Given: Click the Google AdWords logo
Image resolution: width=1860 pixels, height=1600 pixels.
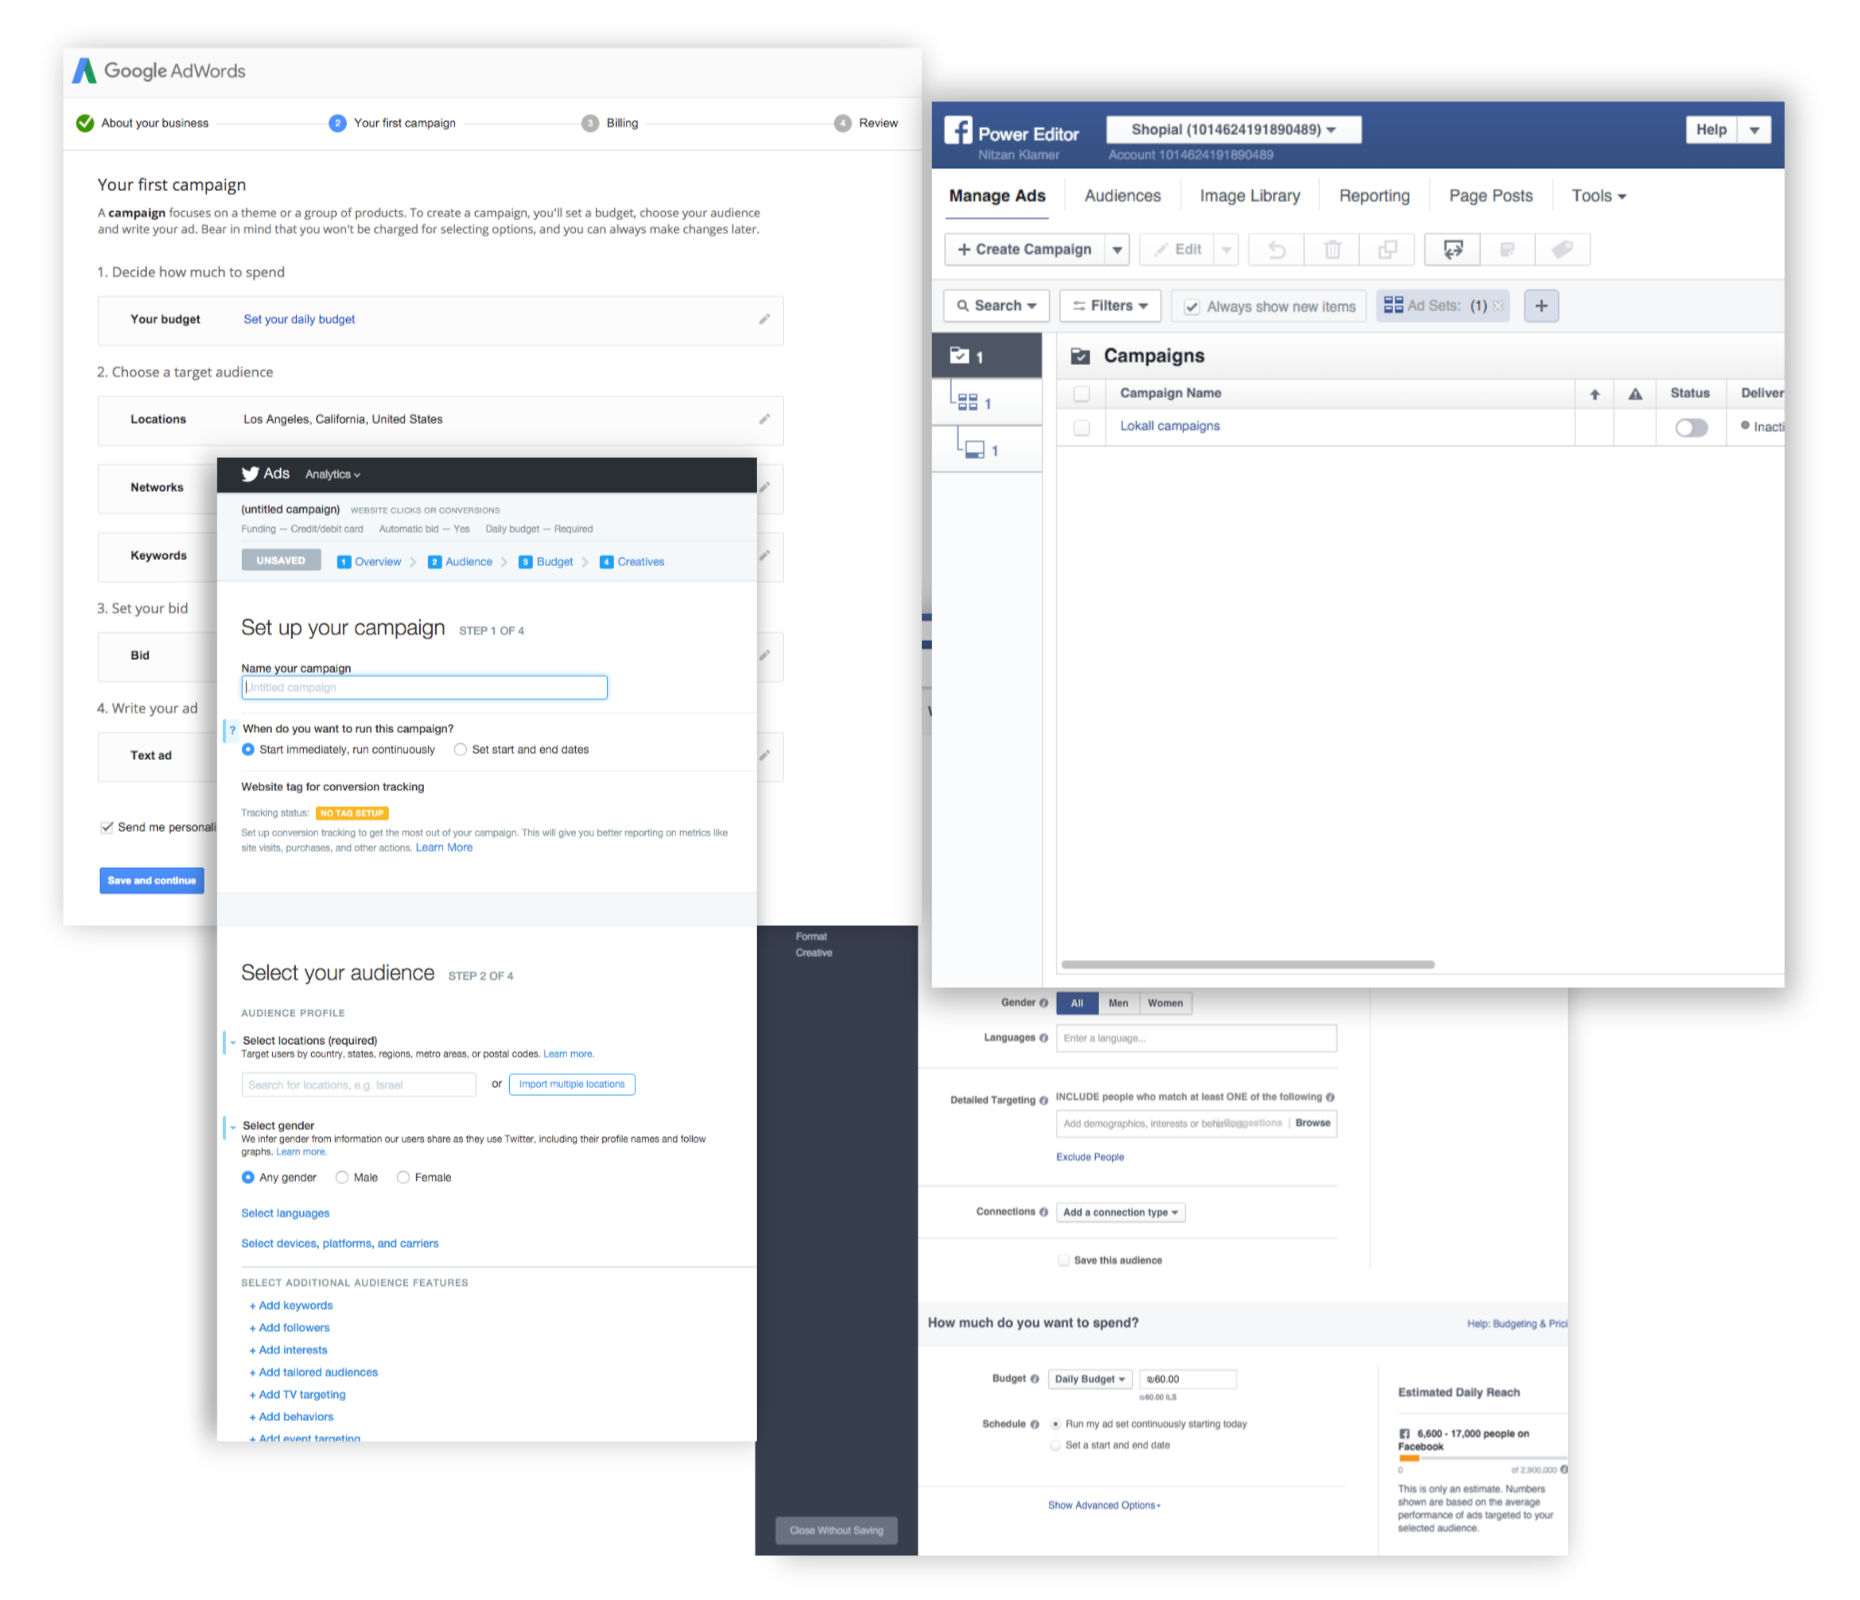Looking at the screenshot, I should [160, 70].
